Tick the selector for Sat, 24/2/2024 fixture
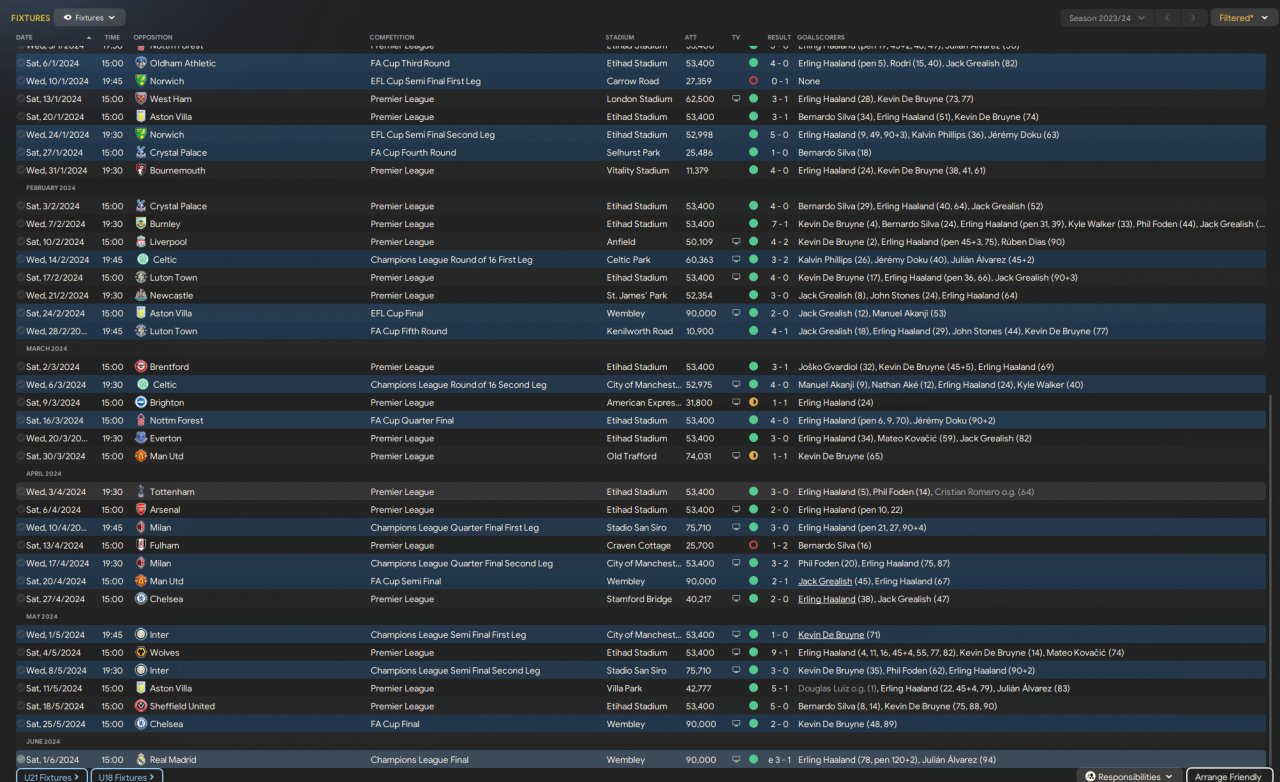This screenshot has width=1280, height=782. click(20, 313)
